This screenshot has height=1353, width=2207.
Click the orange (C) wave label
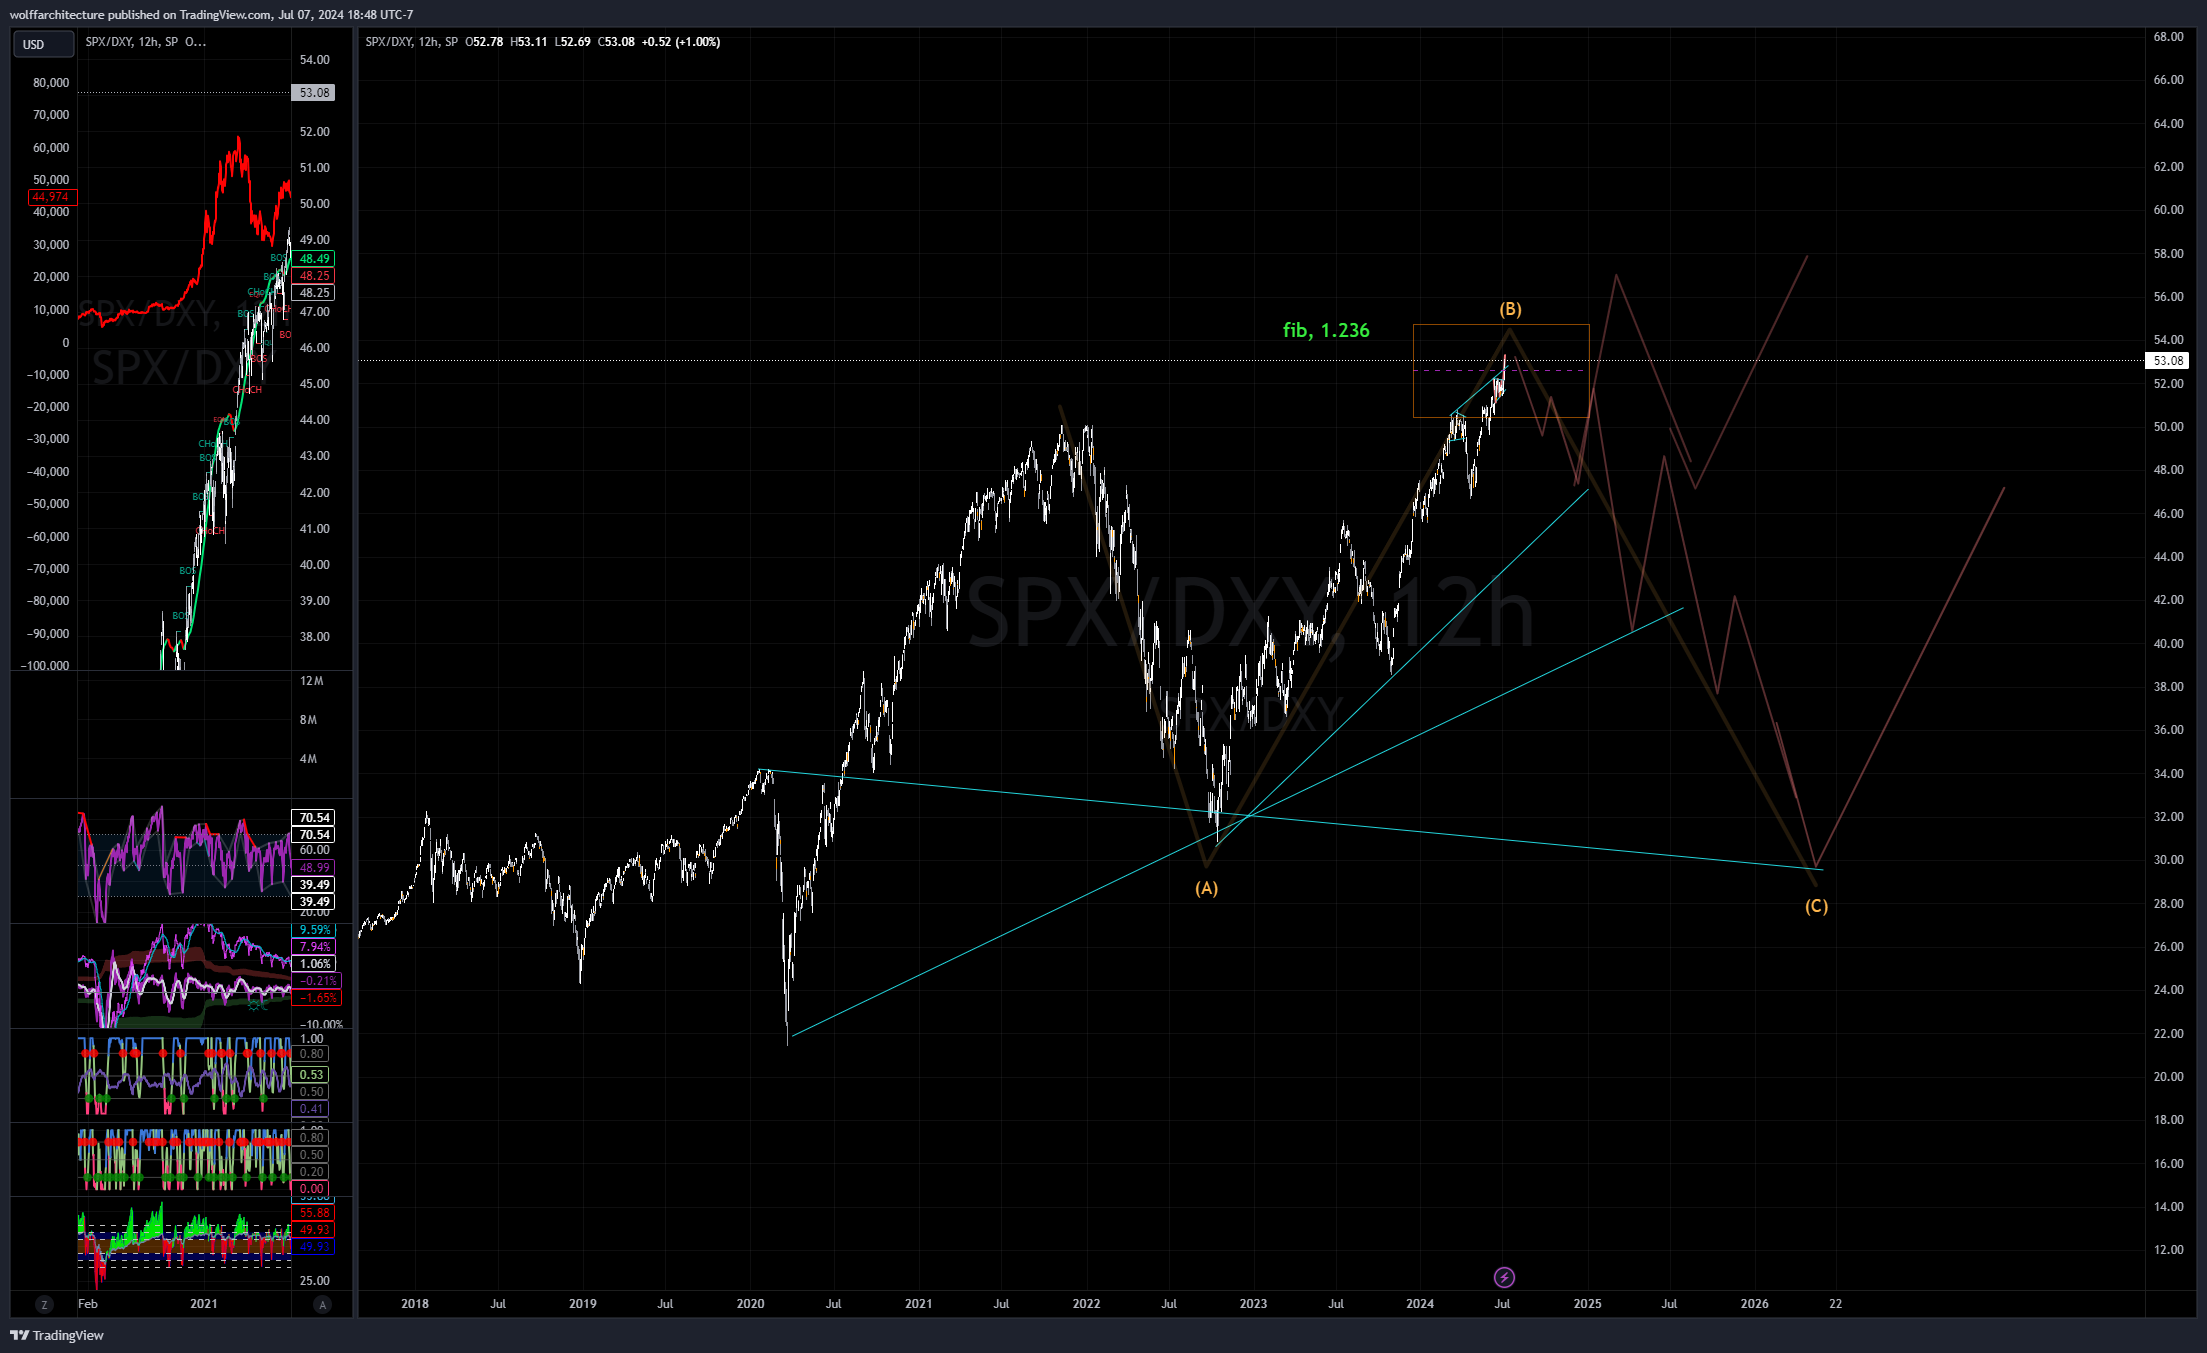[1816, 906]
